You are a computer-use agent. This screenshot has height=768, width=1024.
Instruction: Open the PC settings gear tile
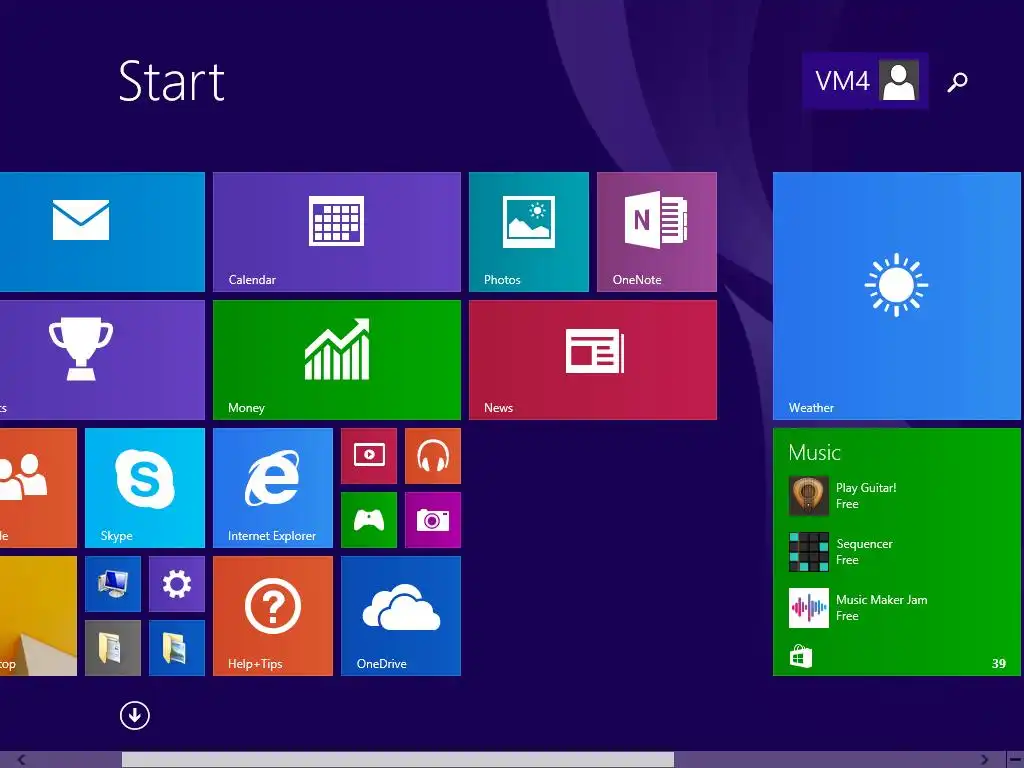click(x=177, y=584)
